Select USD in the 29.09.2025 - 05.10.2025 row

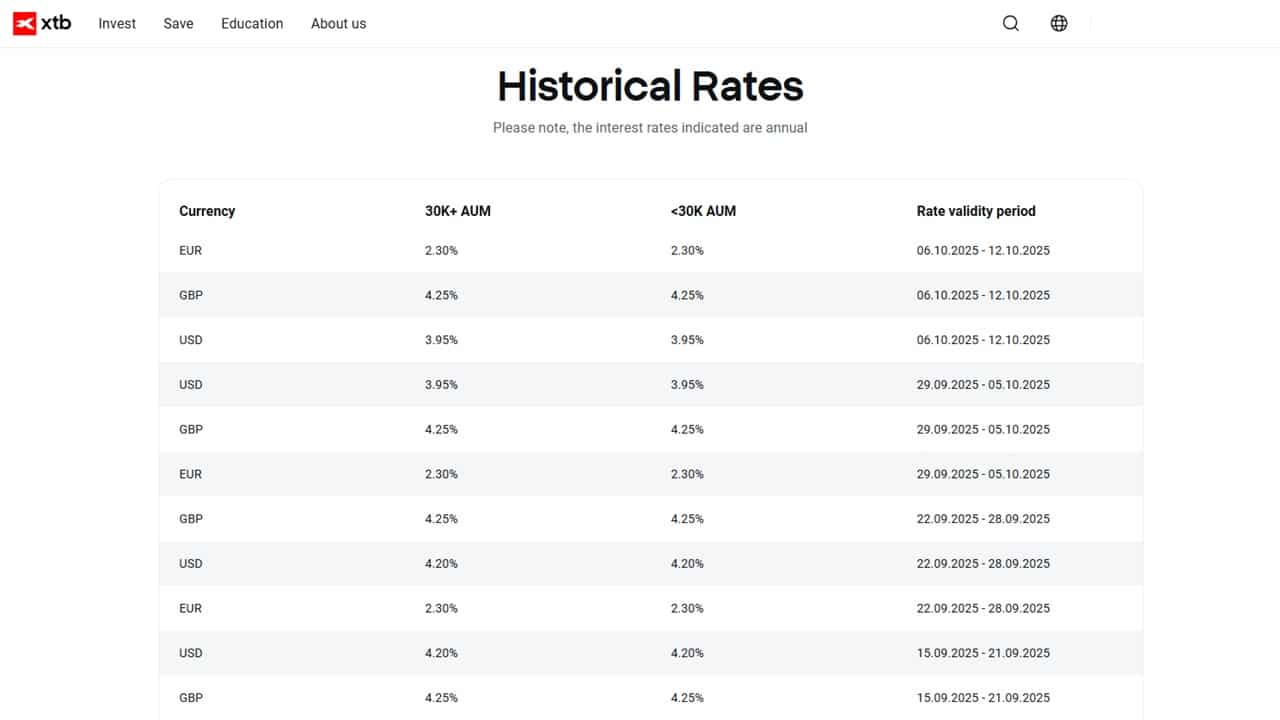(191, 384)
